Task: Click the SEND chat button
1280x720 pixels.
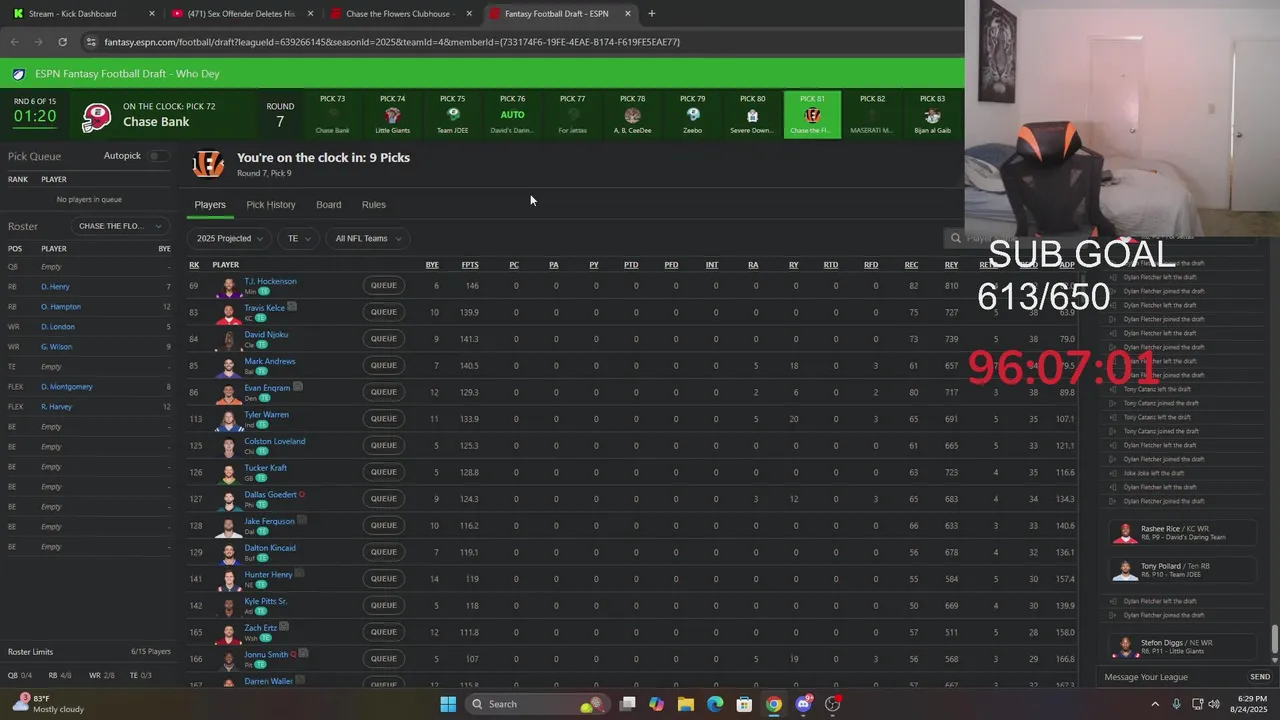Action: point(1260,677)
